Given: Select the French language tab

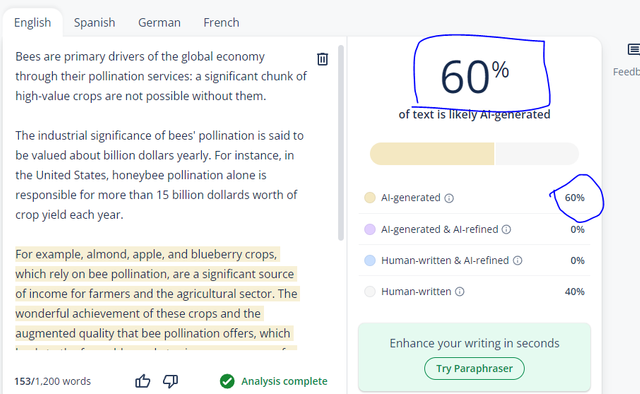Looking at the screenshot, I should pyautogui.click(x=221, y=22).
